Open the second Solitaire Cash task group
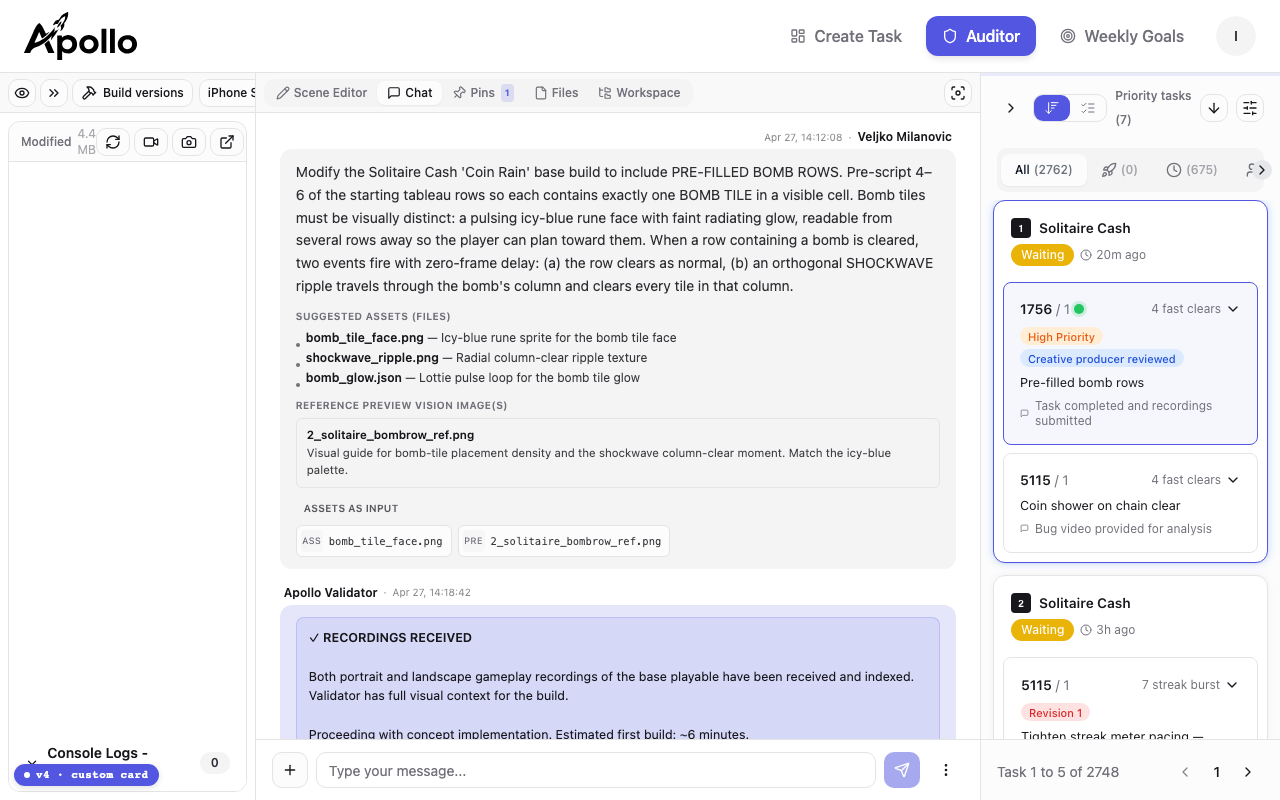Viewport: 1280px width, 800px height. (1085, 603)
